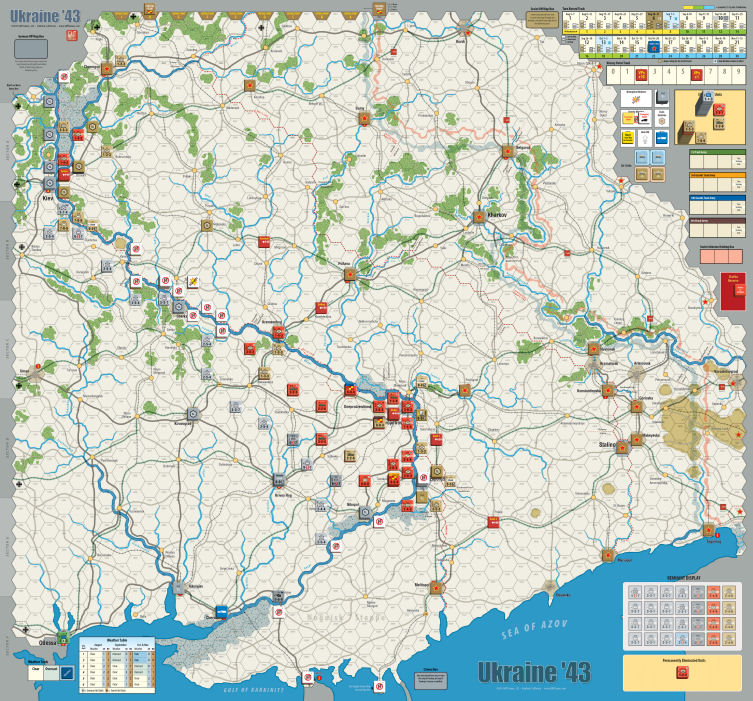Click the first blue Air Units box

click(643, 157)
